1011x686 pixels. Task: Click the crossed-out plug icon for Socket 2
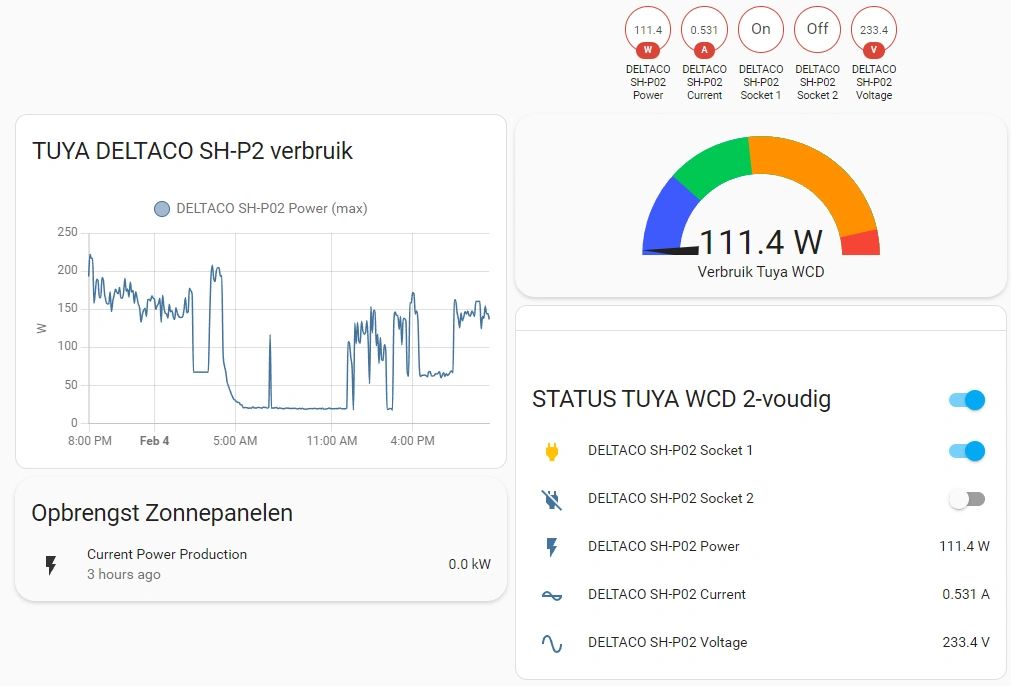551,499
